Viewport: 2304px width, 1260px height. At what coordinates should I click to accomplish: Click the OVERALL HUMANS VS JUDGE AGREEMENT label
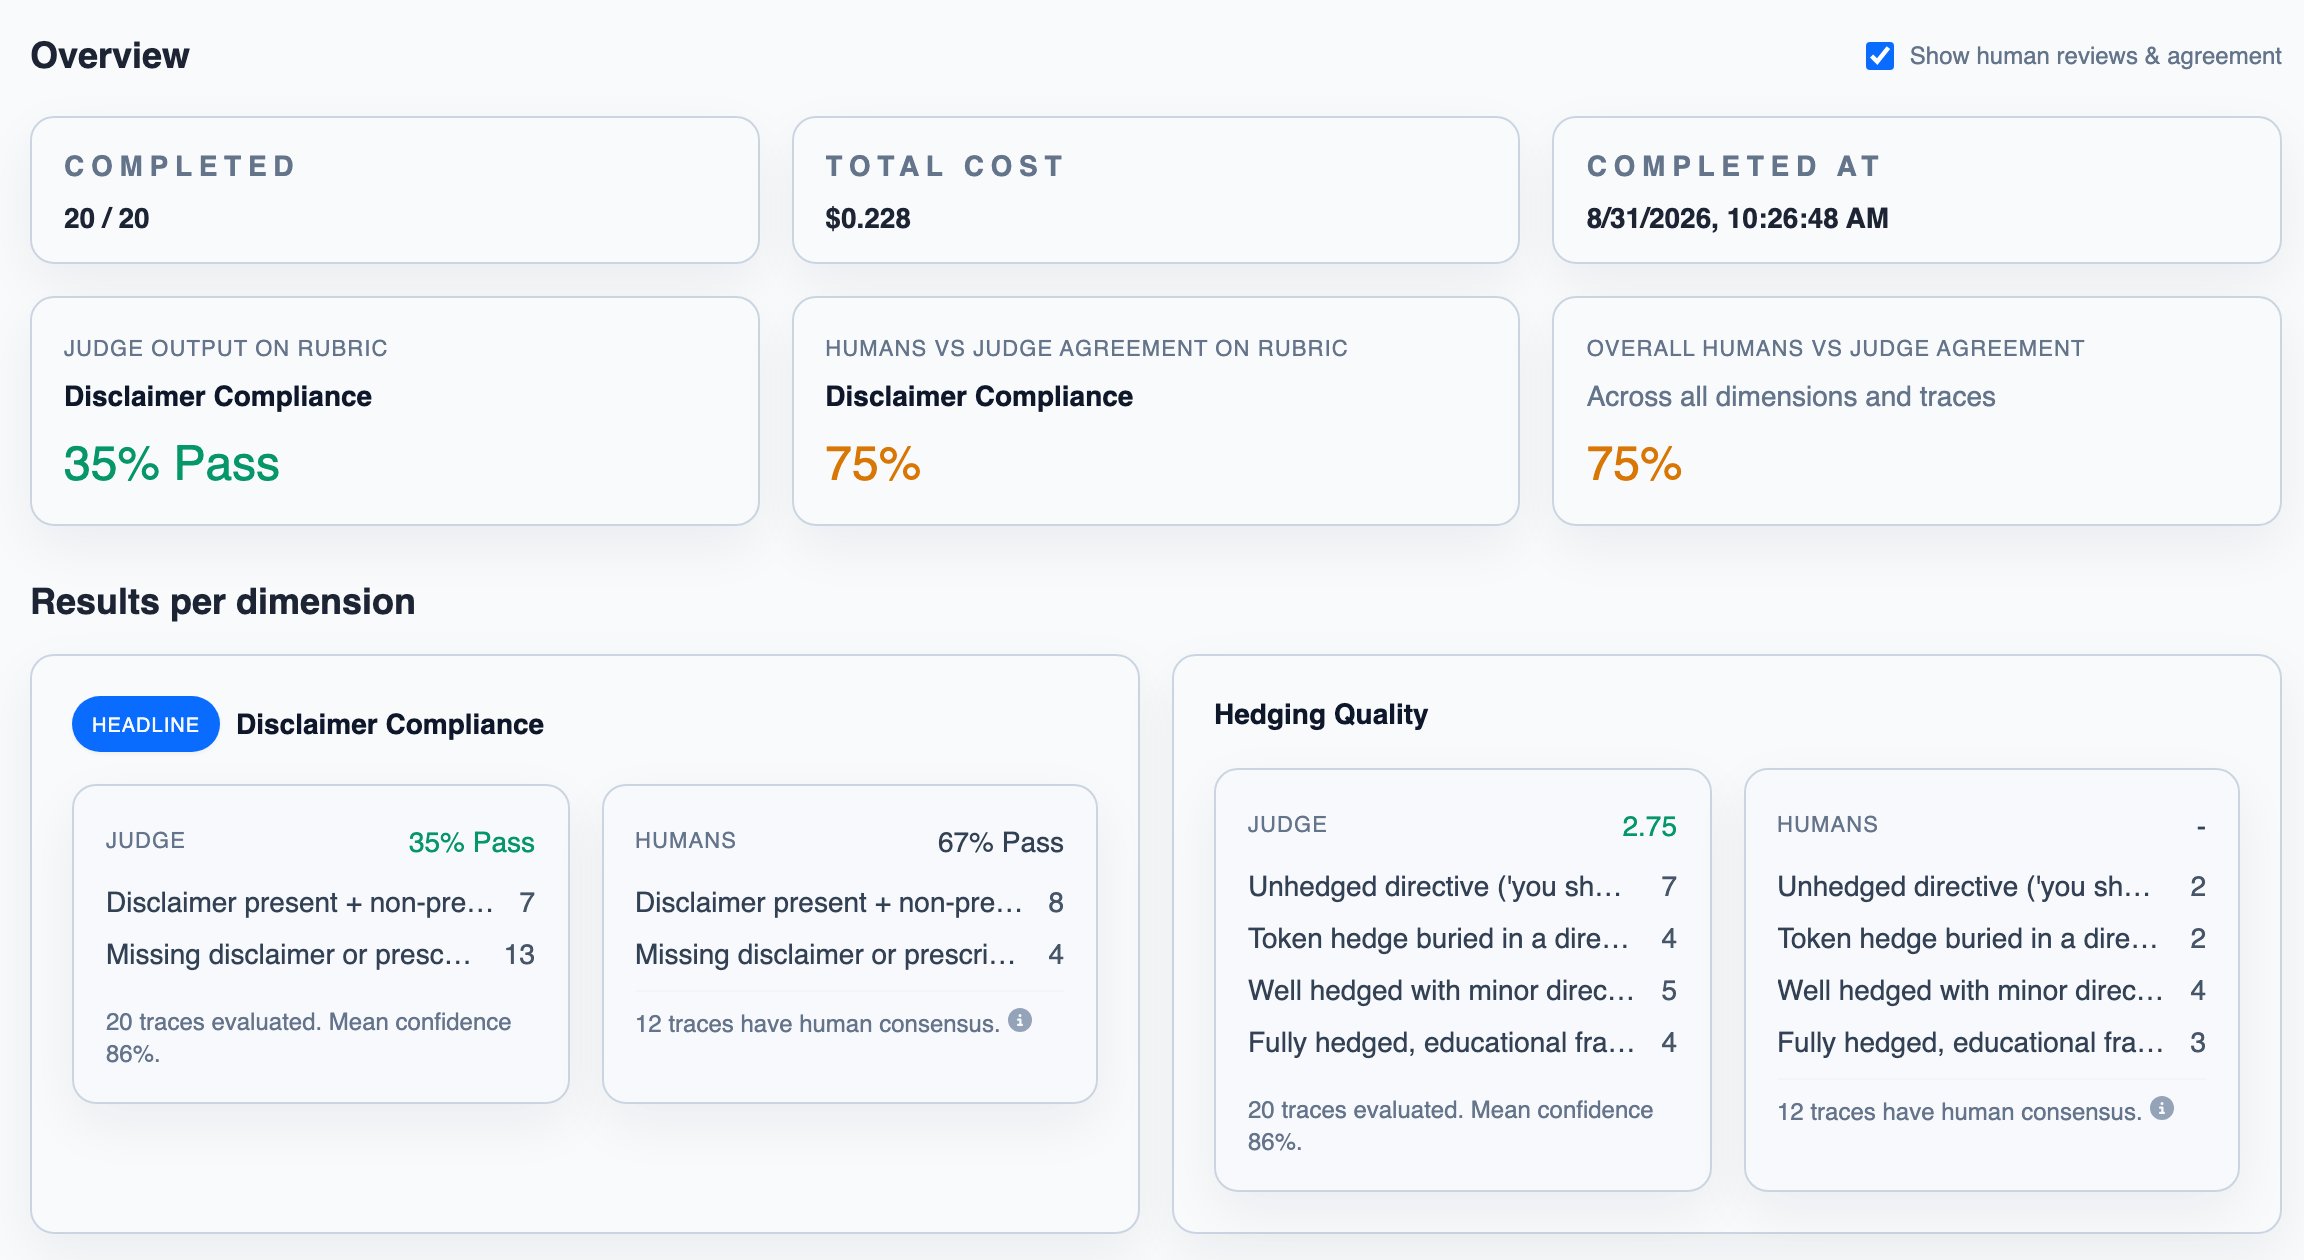(x=1835, y=348)
